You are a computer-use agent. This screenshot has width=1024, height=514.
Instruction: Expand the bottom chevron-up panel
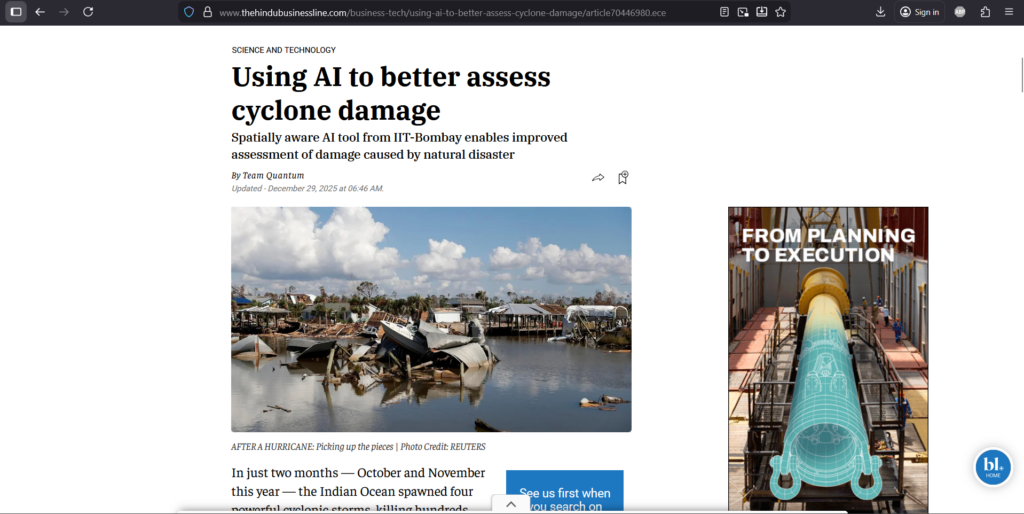511,505
